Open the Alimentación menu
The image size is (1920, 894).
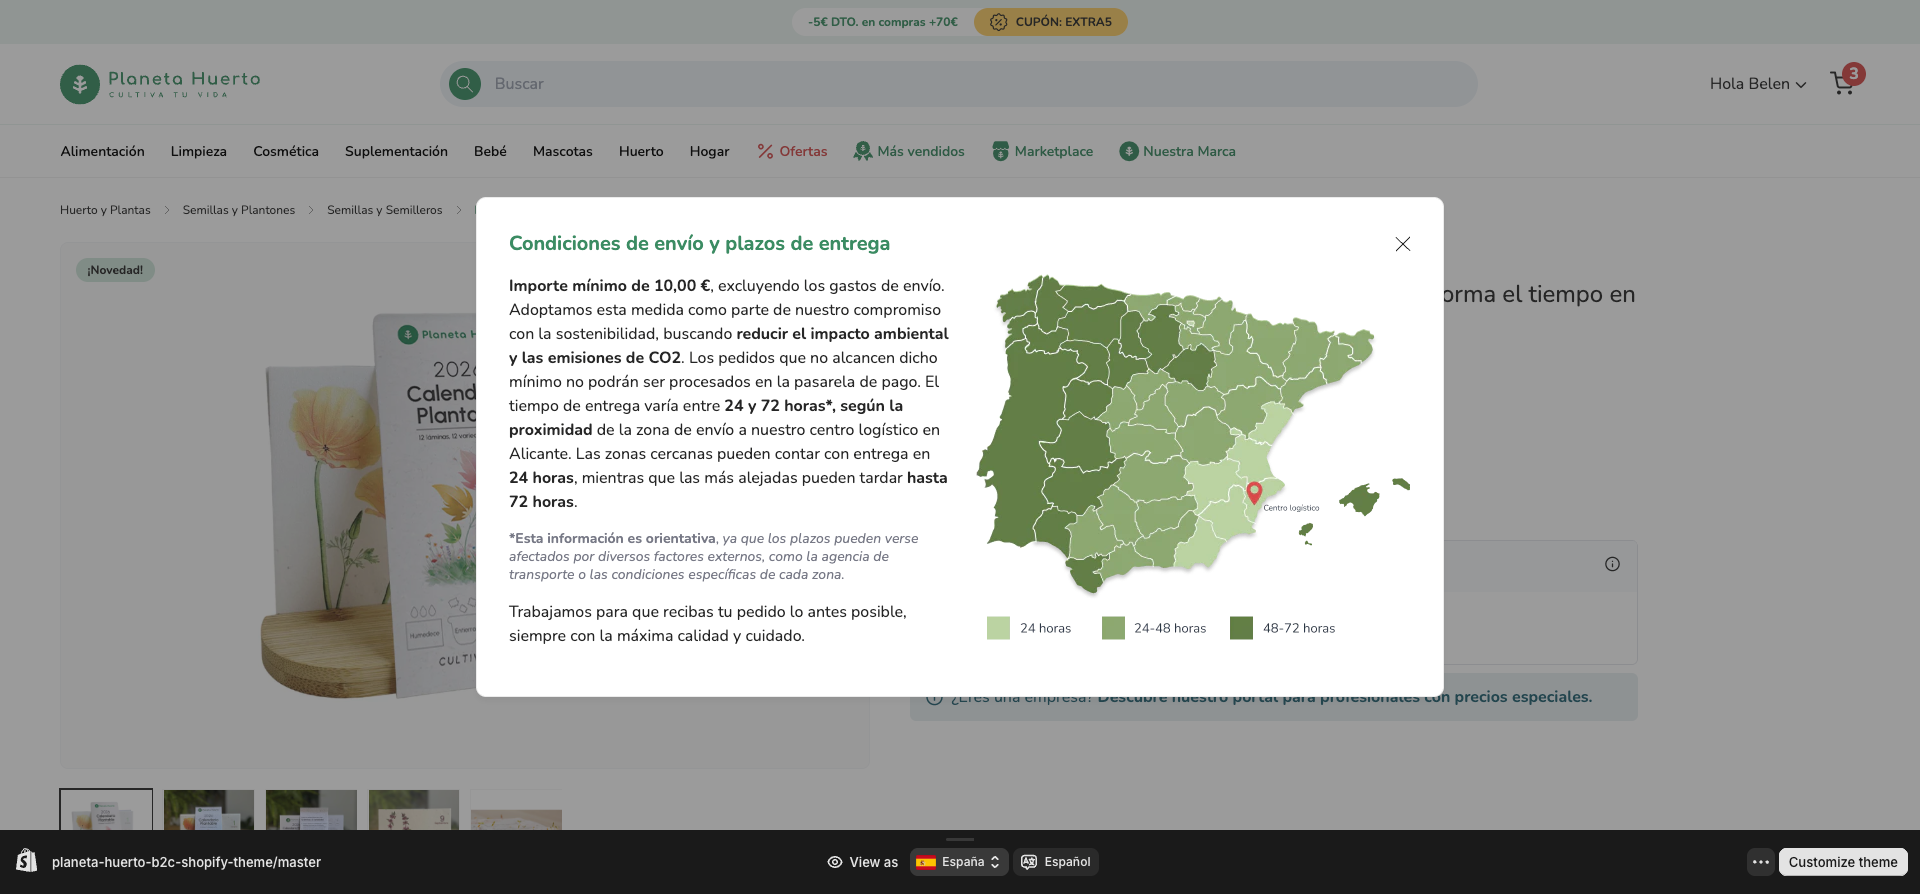click(x=102, y=151)
